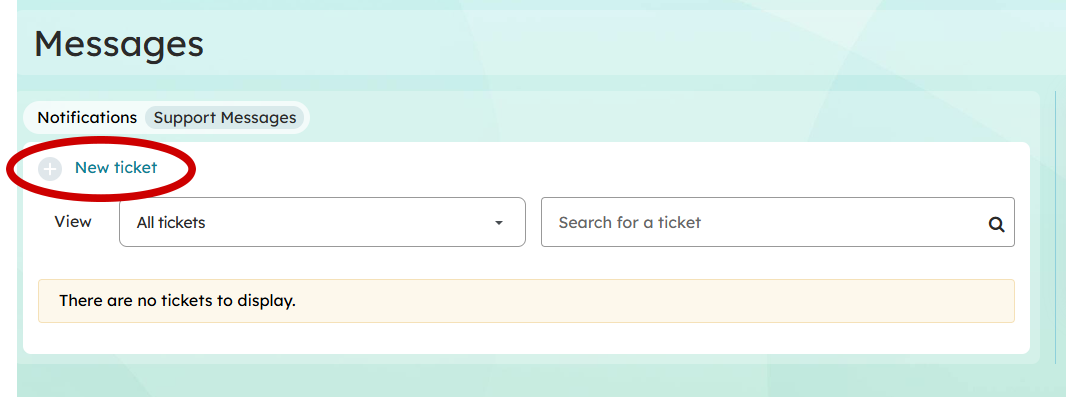This screenshot has width=1066, height=397.
Task: Click the circled New ticket text
Action: tap(116, 168)
